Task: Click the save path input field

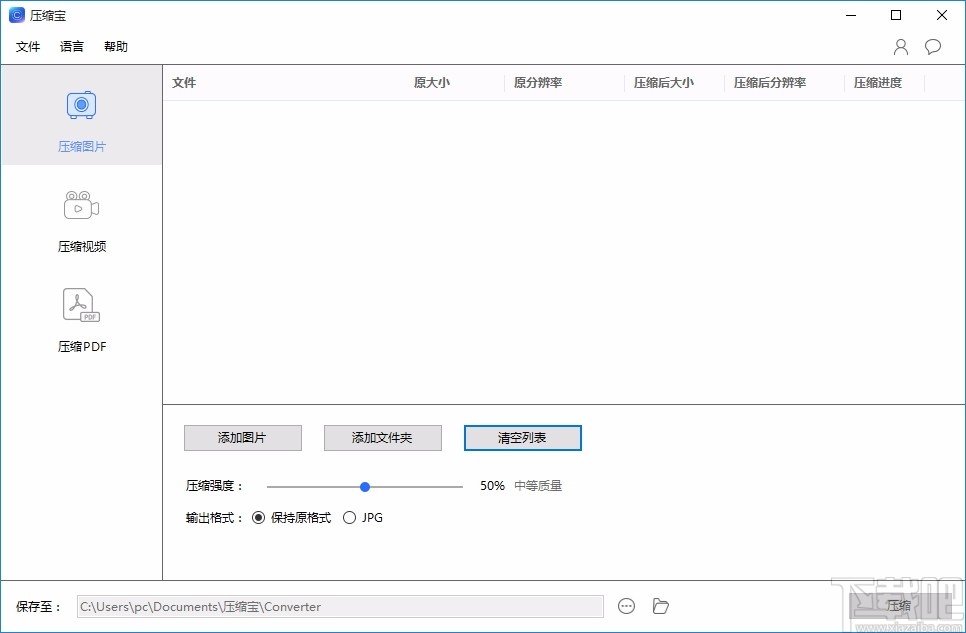Action: click(340, 606)
